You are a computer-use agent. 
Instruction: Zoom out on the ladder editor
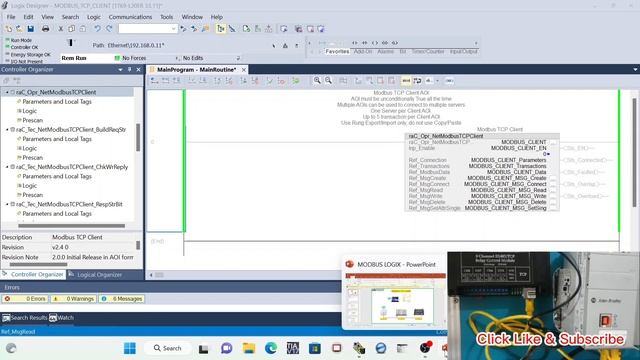click(x=328, y=80)
